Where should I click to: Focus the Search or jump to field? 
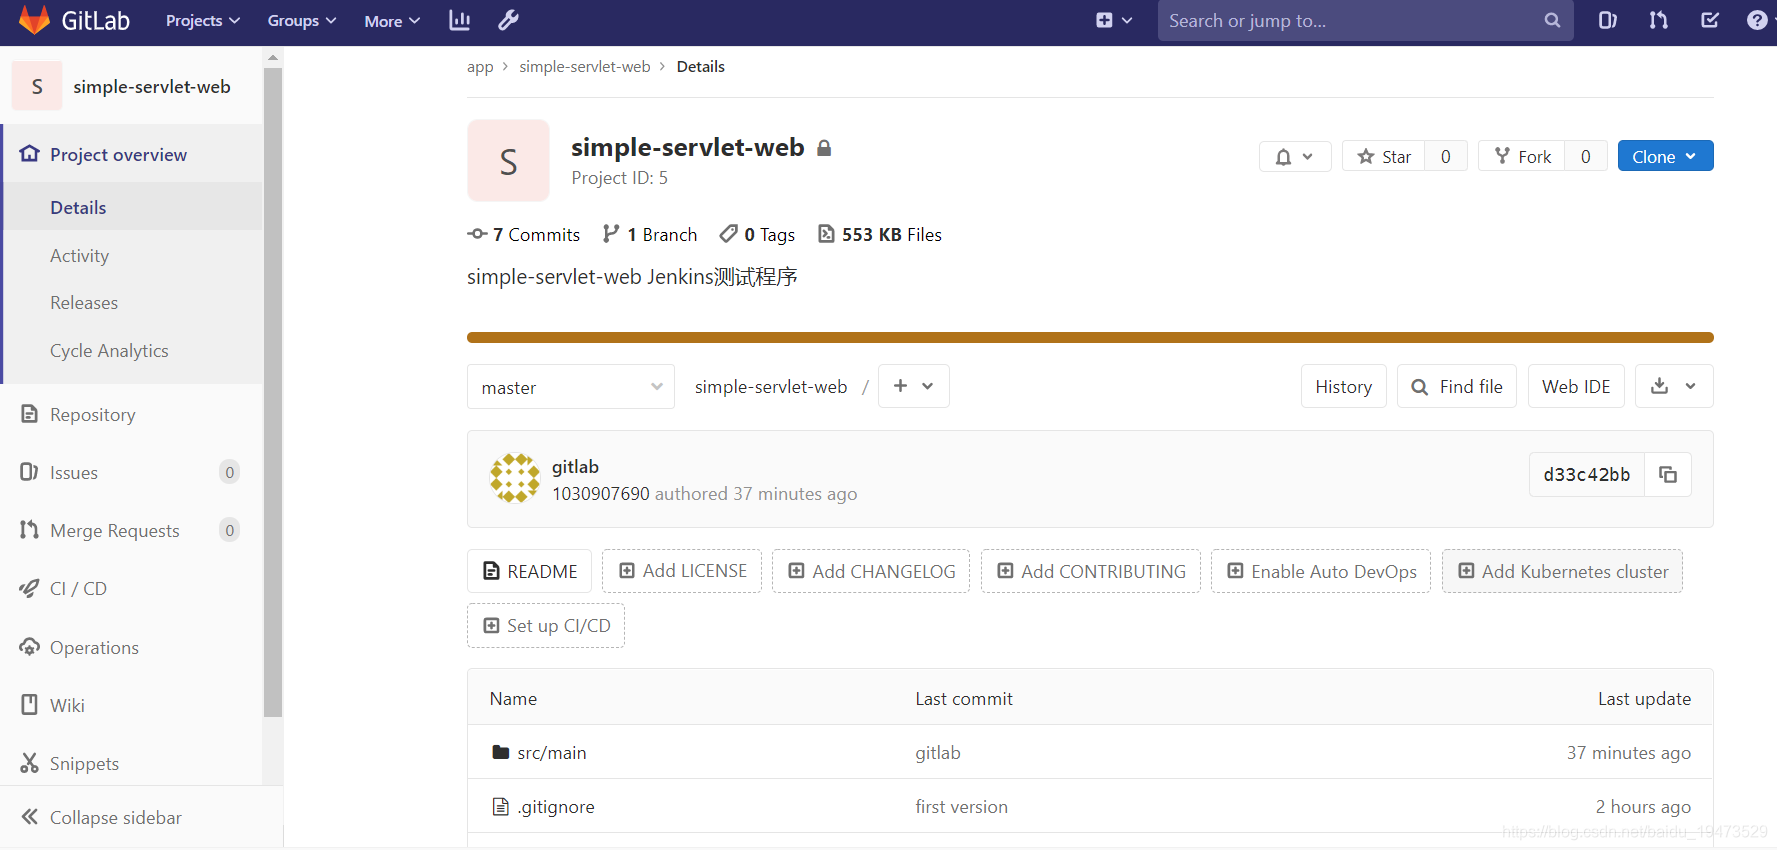tap(1365, 20)
